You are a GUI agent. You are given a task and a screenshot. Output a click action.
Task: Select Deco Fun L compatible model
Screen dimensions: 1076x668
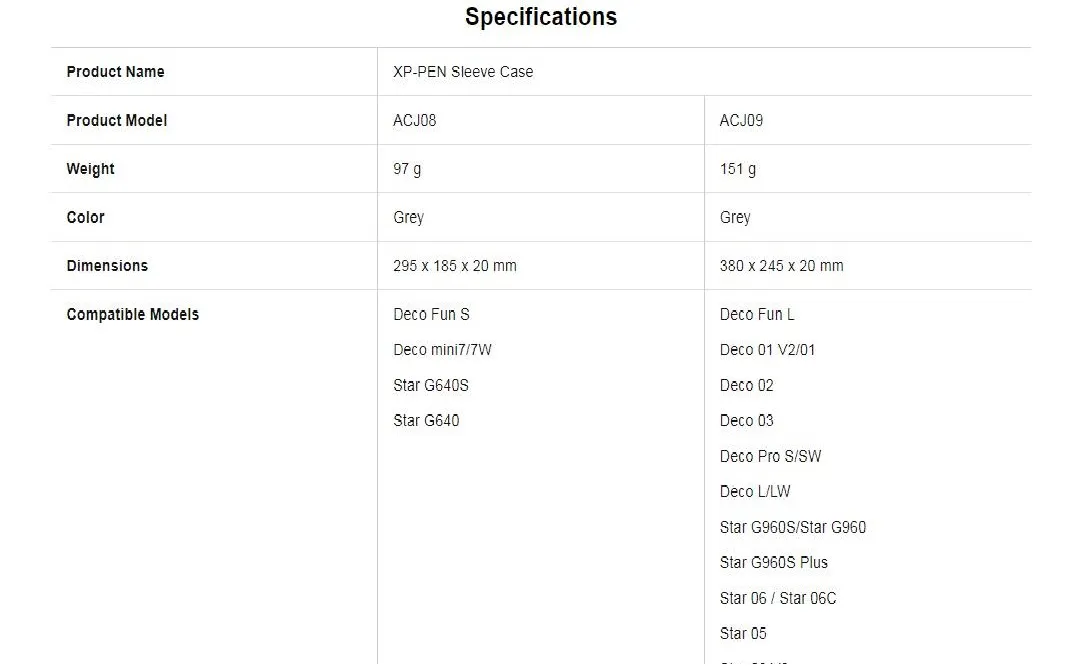coord(757,314)
